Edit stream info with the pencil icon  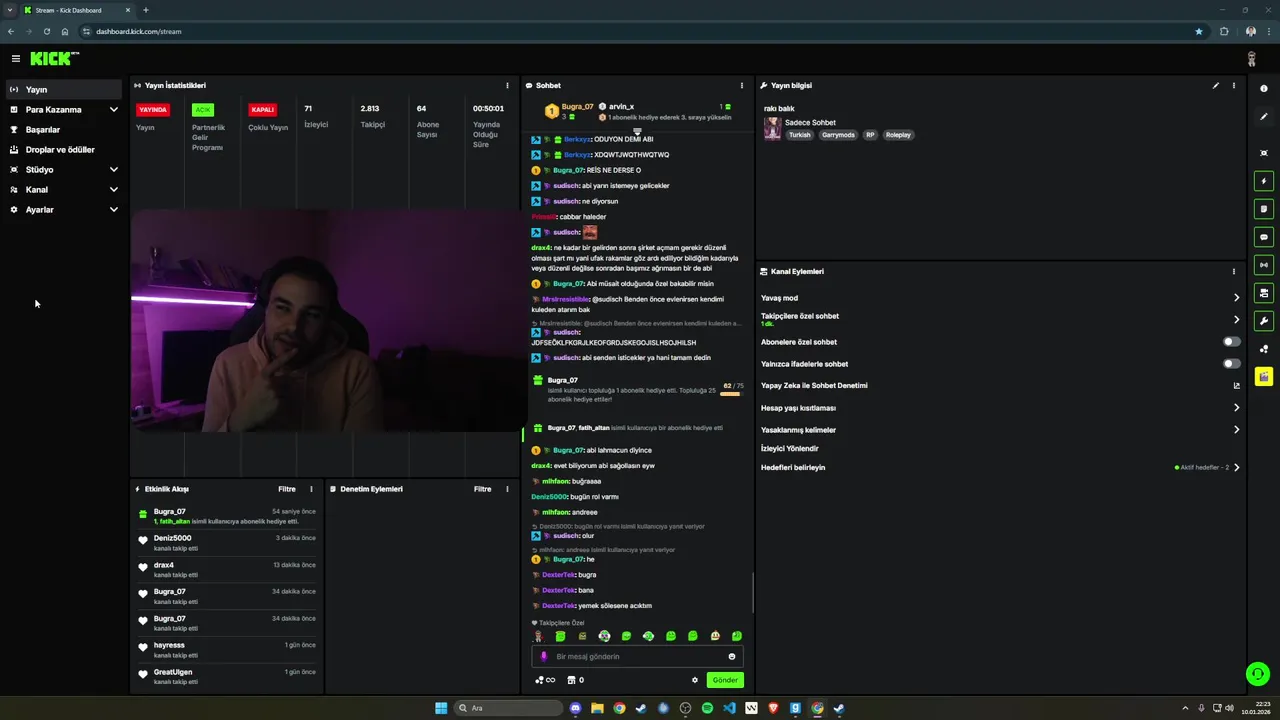pos(1216,86)
